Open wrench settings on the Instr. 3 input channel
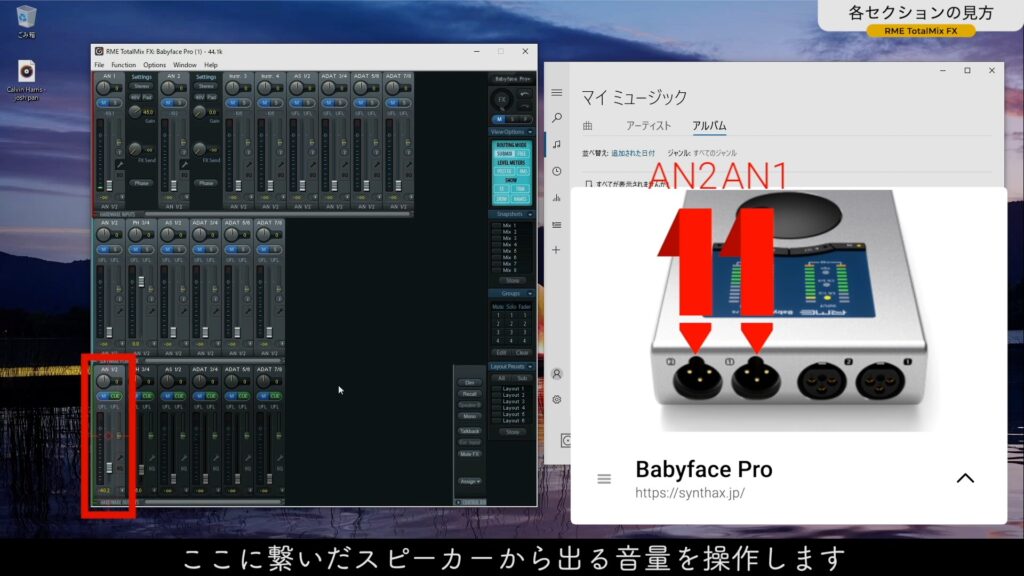Viewport: 1024px width, 576px height. click(249, 165)
